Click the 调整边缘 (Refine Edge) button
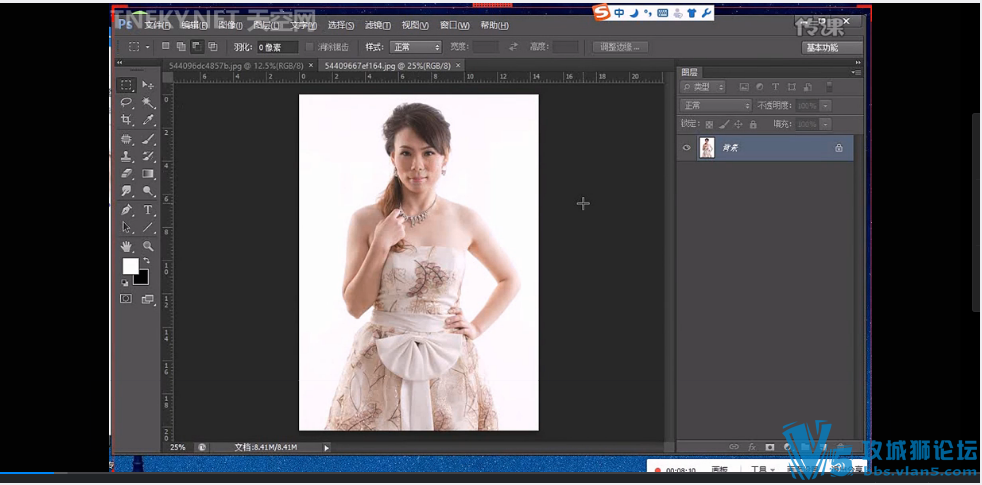The image size is (982, 485). pos(620,47)
